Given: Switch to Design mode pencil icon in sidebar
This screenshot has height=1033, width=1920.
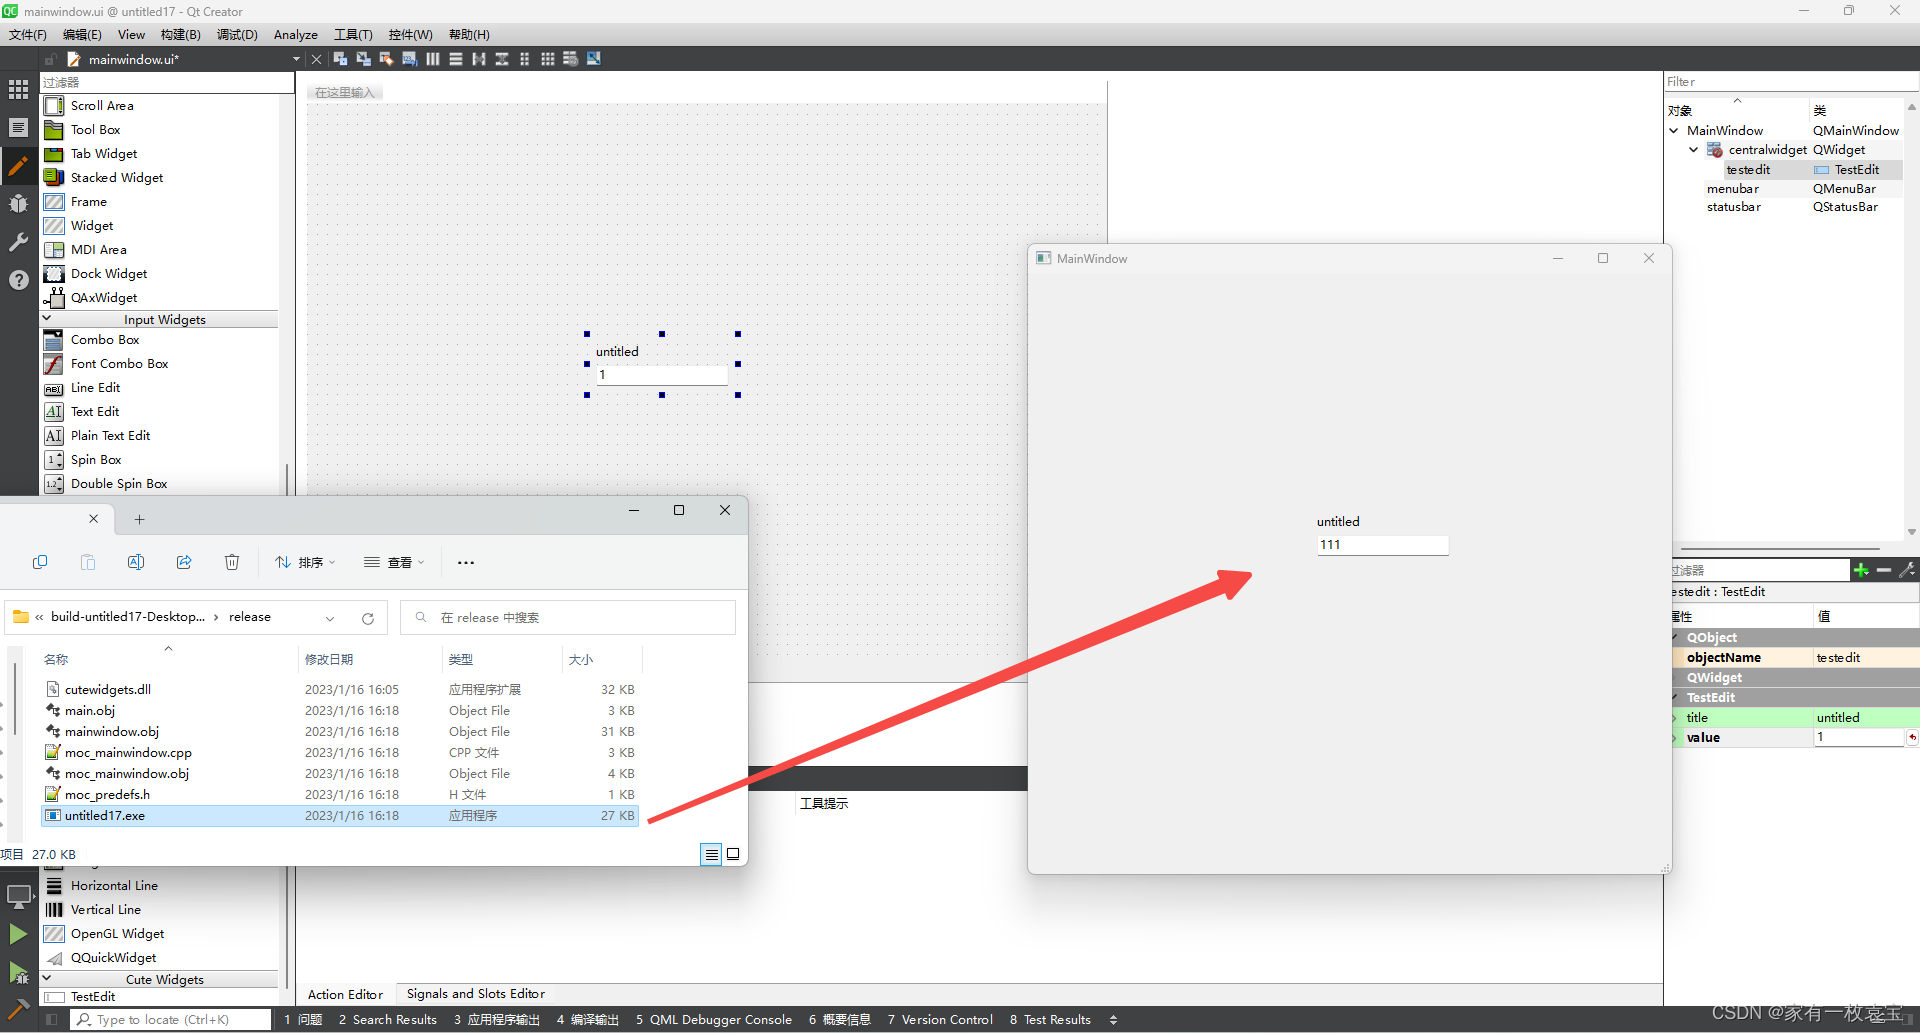Looking at the screenshot, I should [x=18, y=165].
